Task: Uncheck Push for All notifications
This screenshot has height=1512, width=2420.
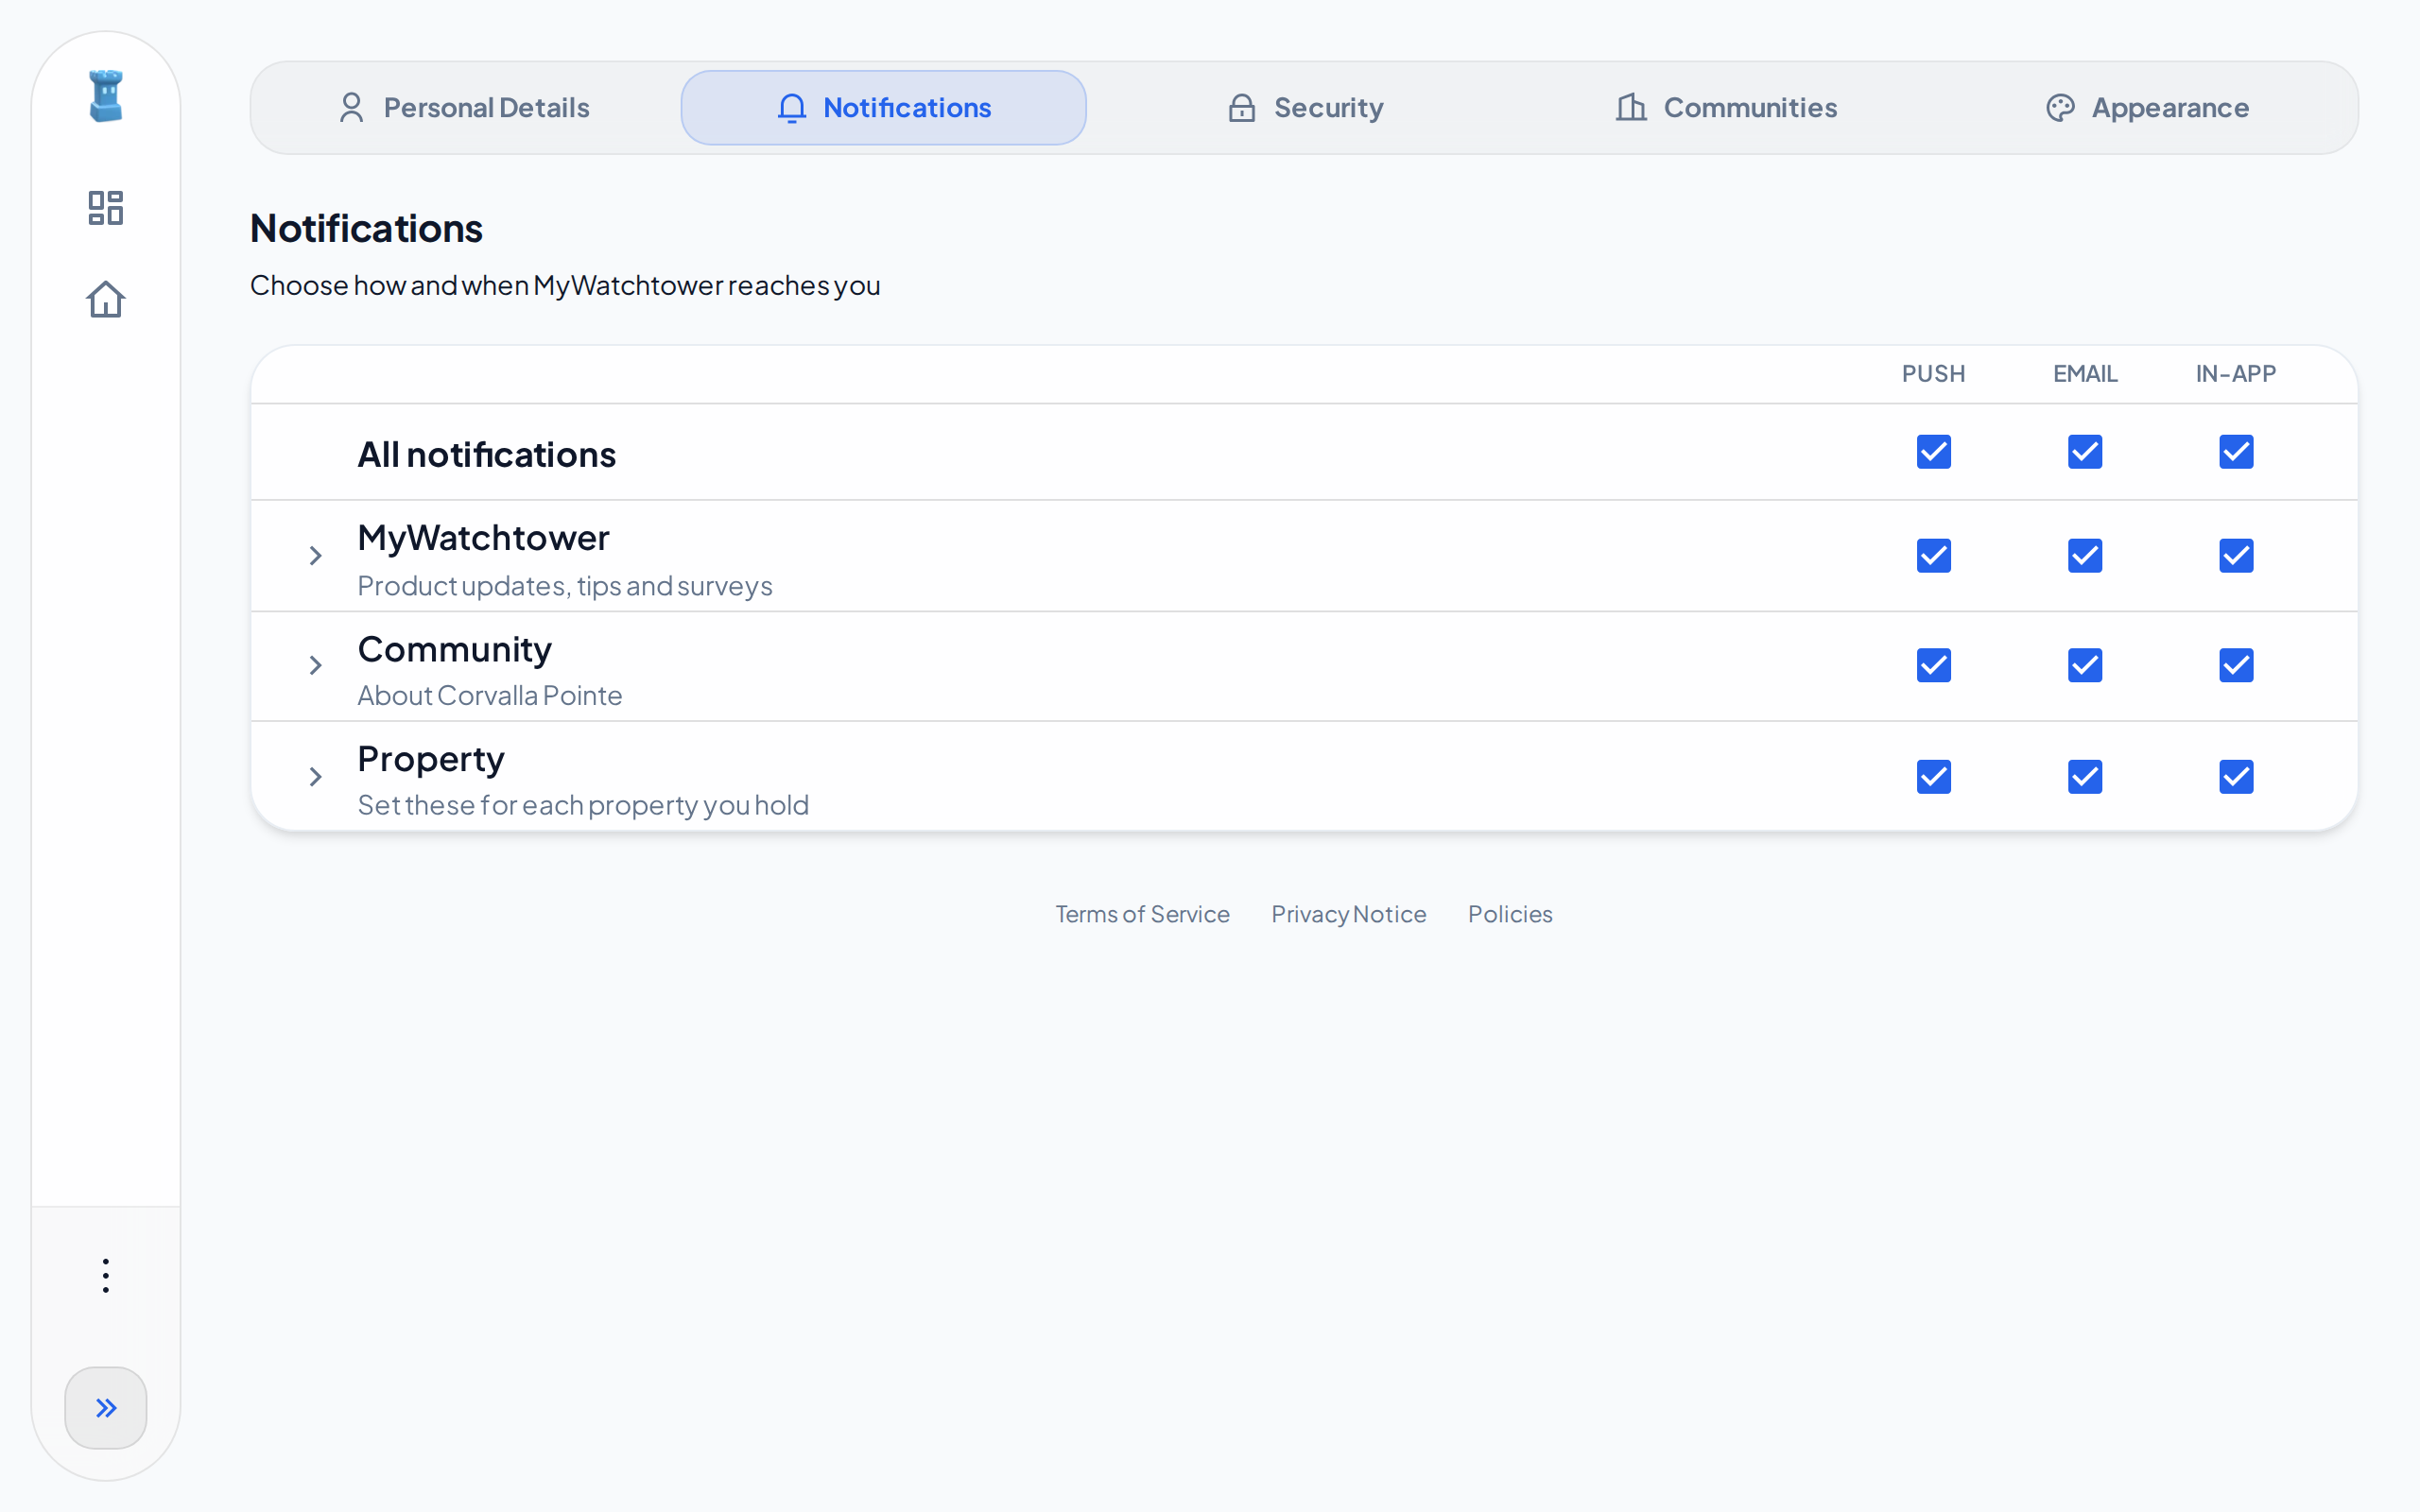Action: [1934, 452]
